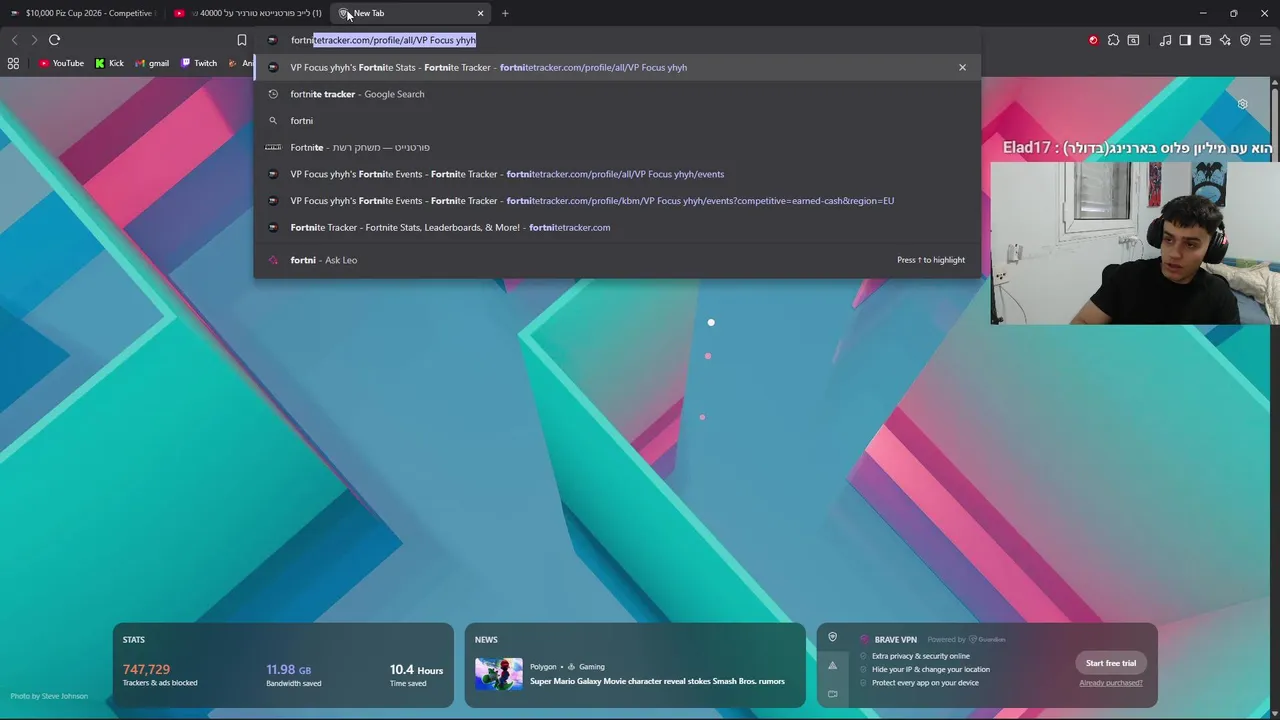Open the Leo AI sparkle icon
Screen dimensions: 1280x720
[1225, 40]
